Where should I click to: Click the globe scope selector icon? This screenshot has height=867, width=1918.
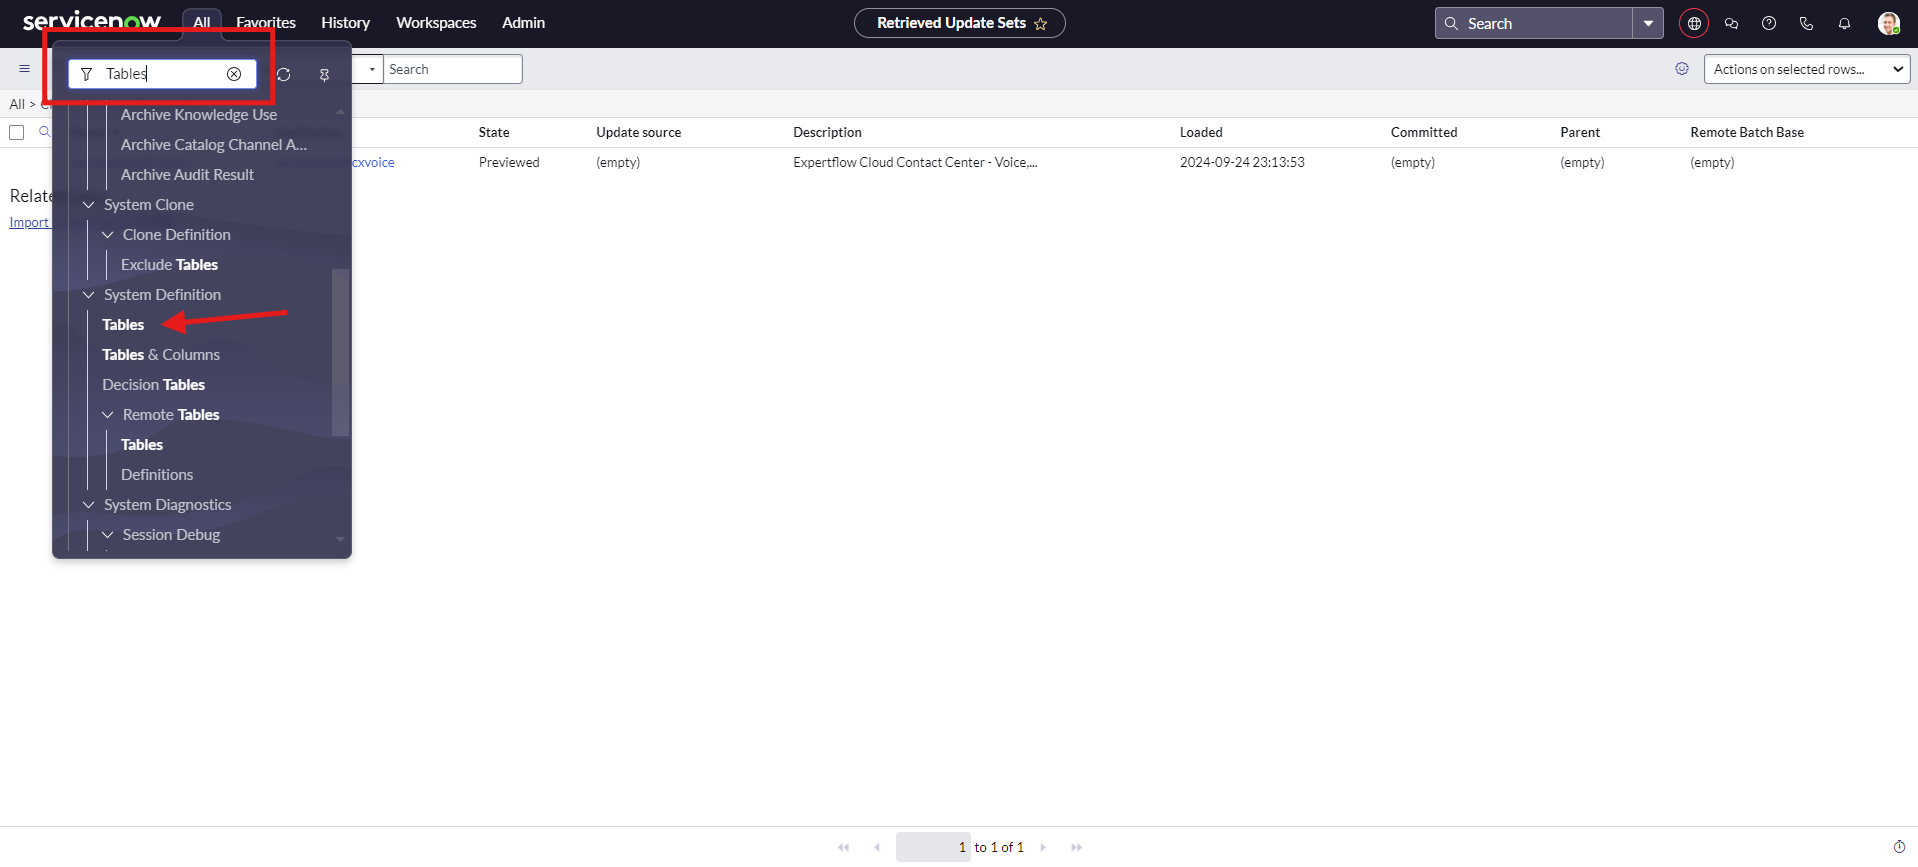(x=1694, y=23)
